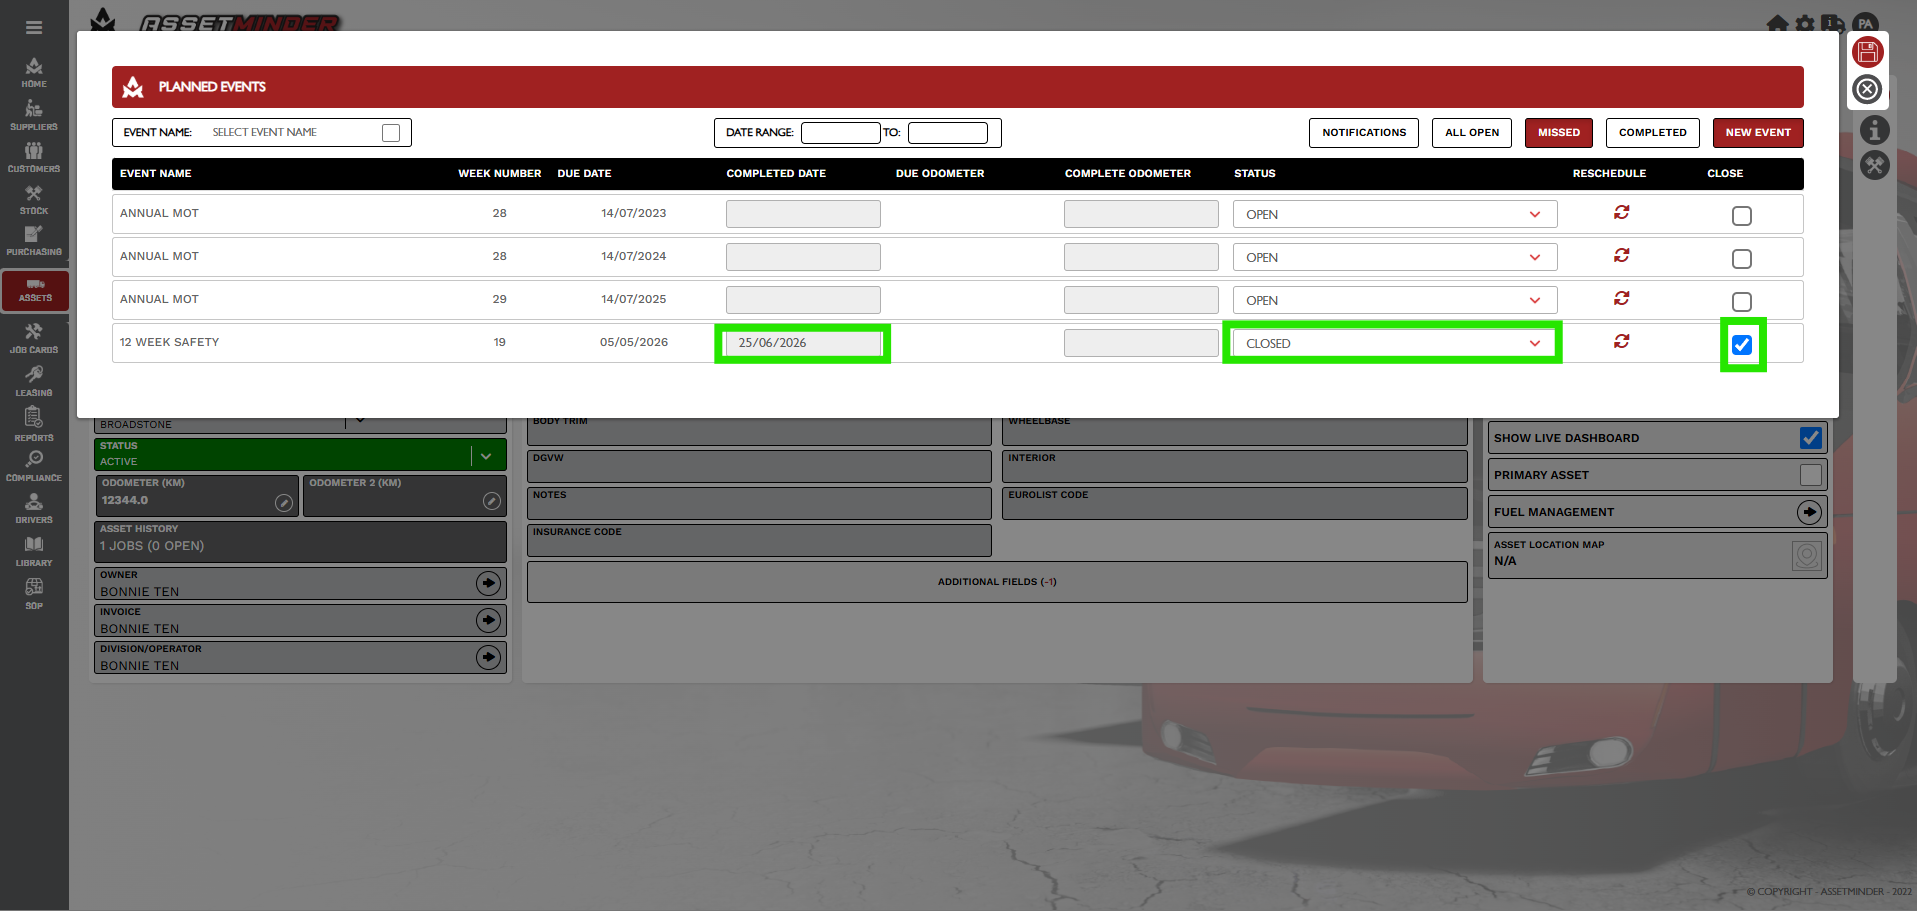This screenshot has width=1917, height=911.
Task: Open the status dropdown for the 14/07/2025 MOT
Action: 1394,300
